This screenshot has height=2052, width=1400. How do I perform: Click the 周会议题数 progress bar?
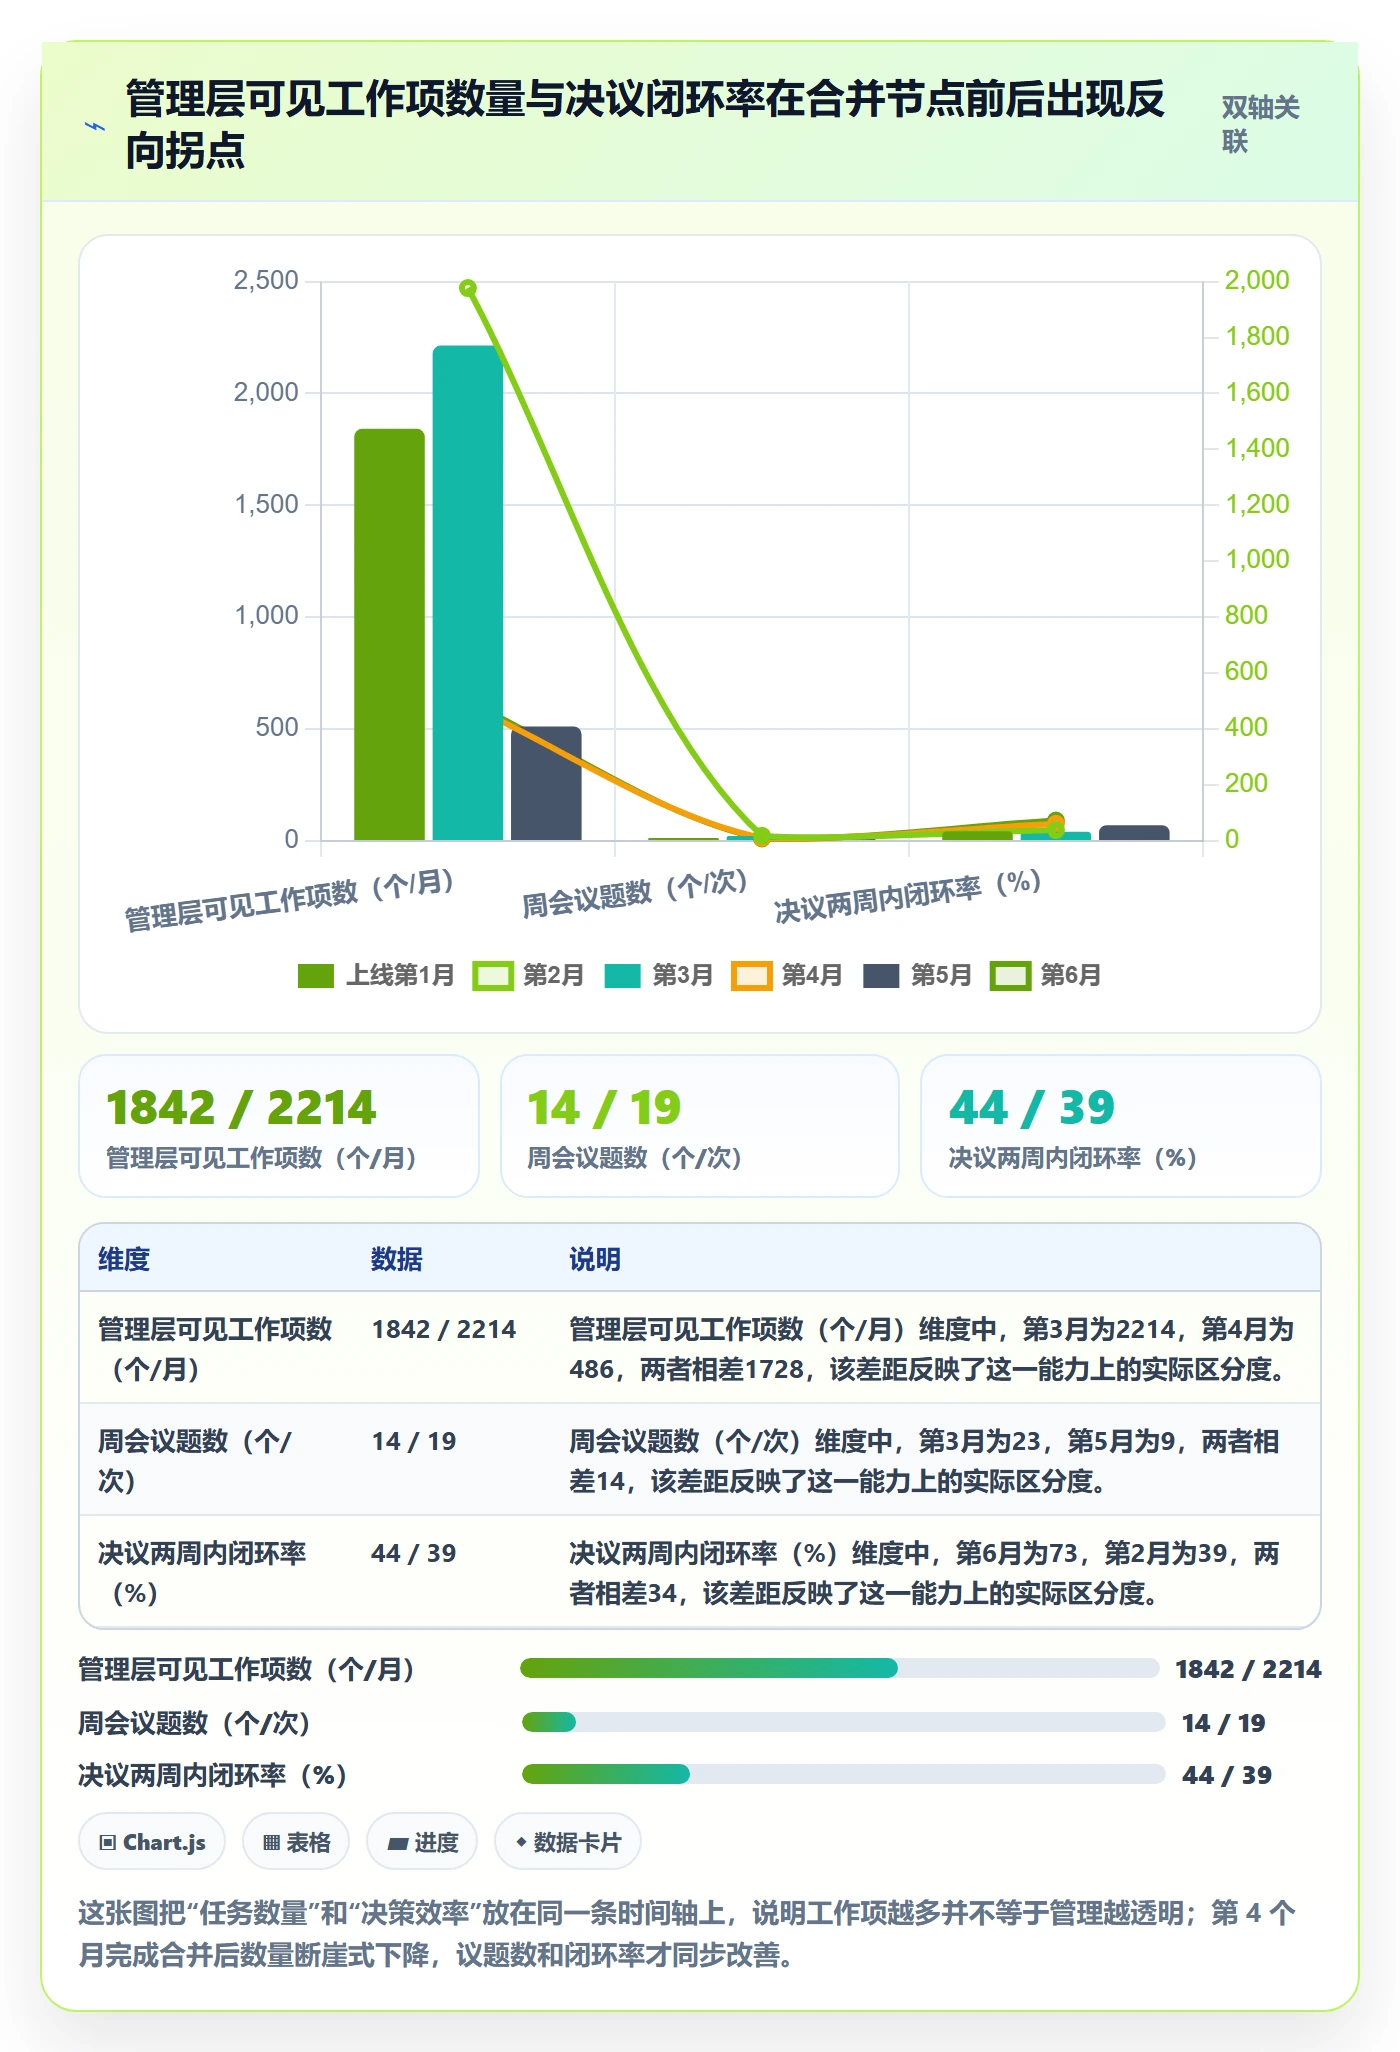click(x=843, y=1722)
